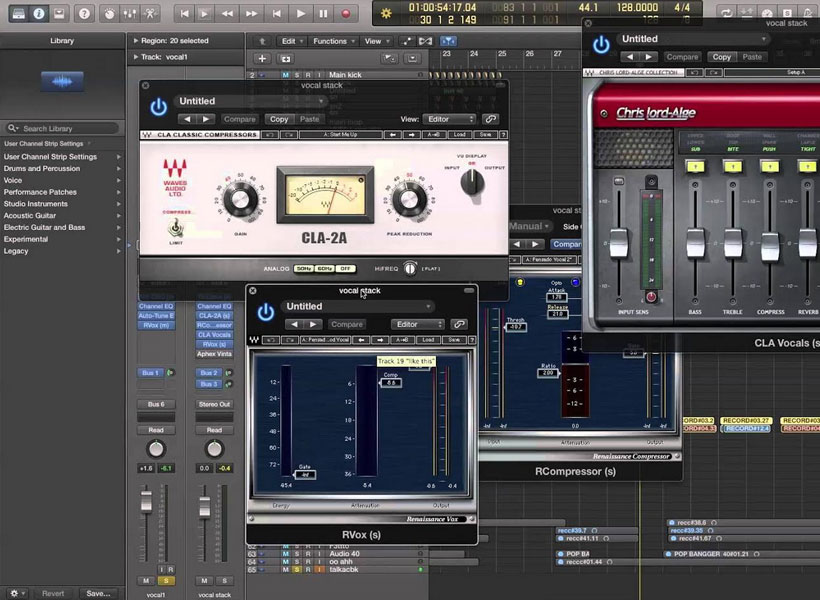Screen dimensions: 820x600
Task: Mute the vocal stack channel strip
Action: coord(205,580)
